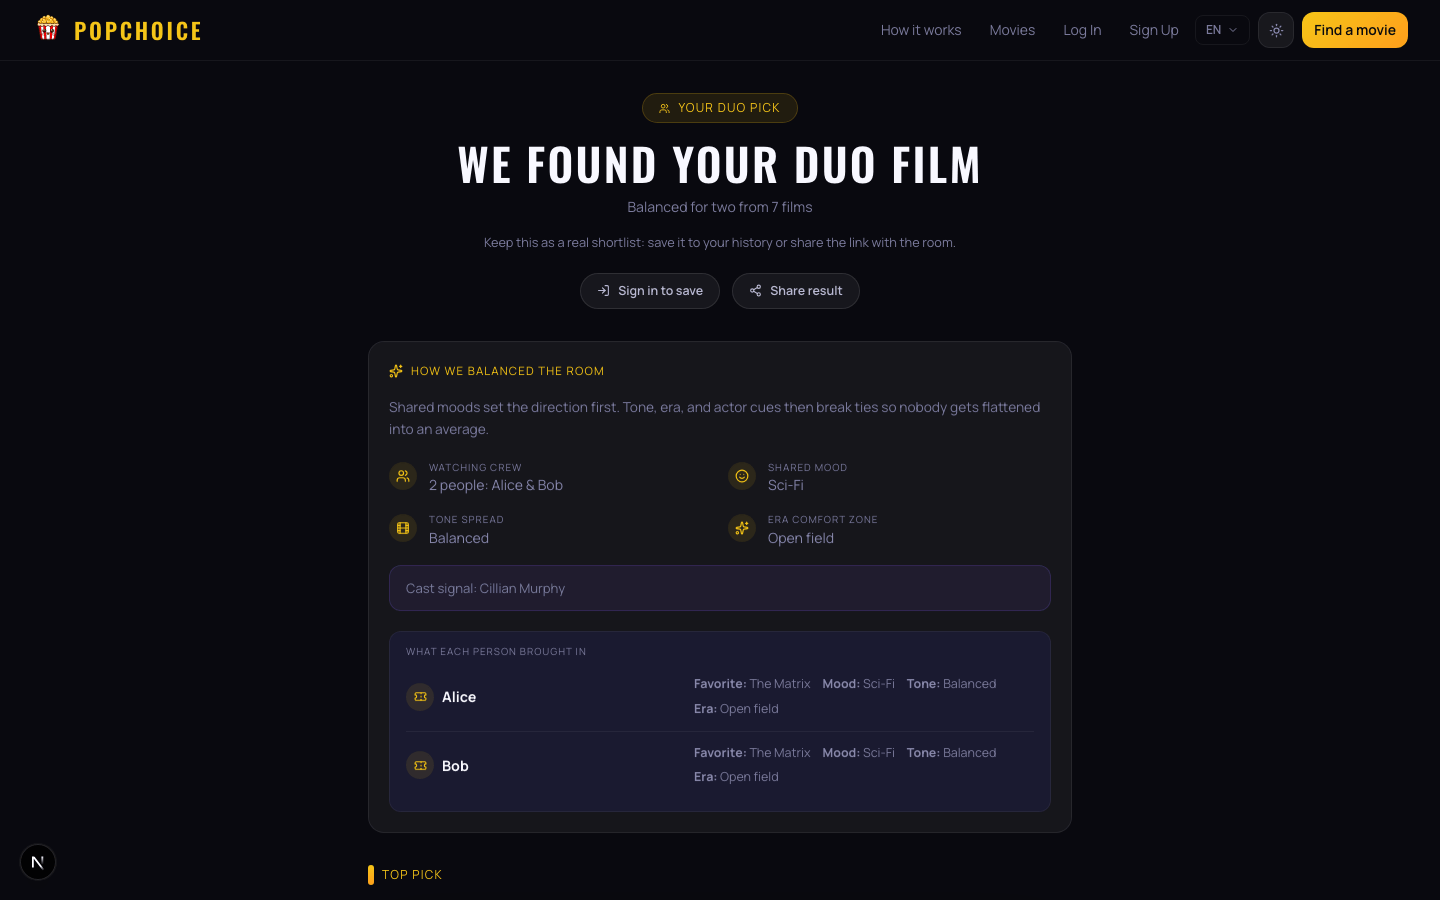
Task: Click the Era Comfort Zone sparkle icon
Action: click(742, 528)
